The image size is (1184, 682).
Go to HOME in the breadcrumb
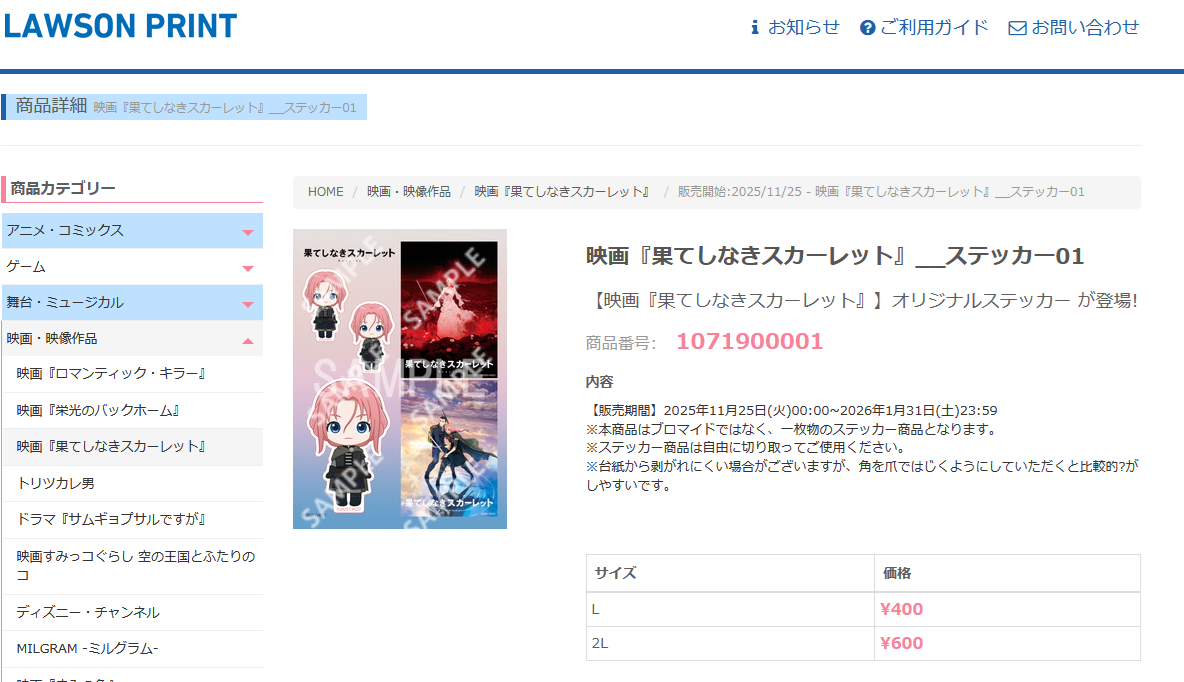[x=325, y=192]
